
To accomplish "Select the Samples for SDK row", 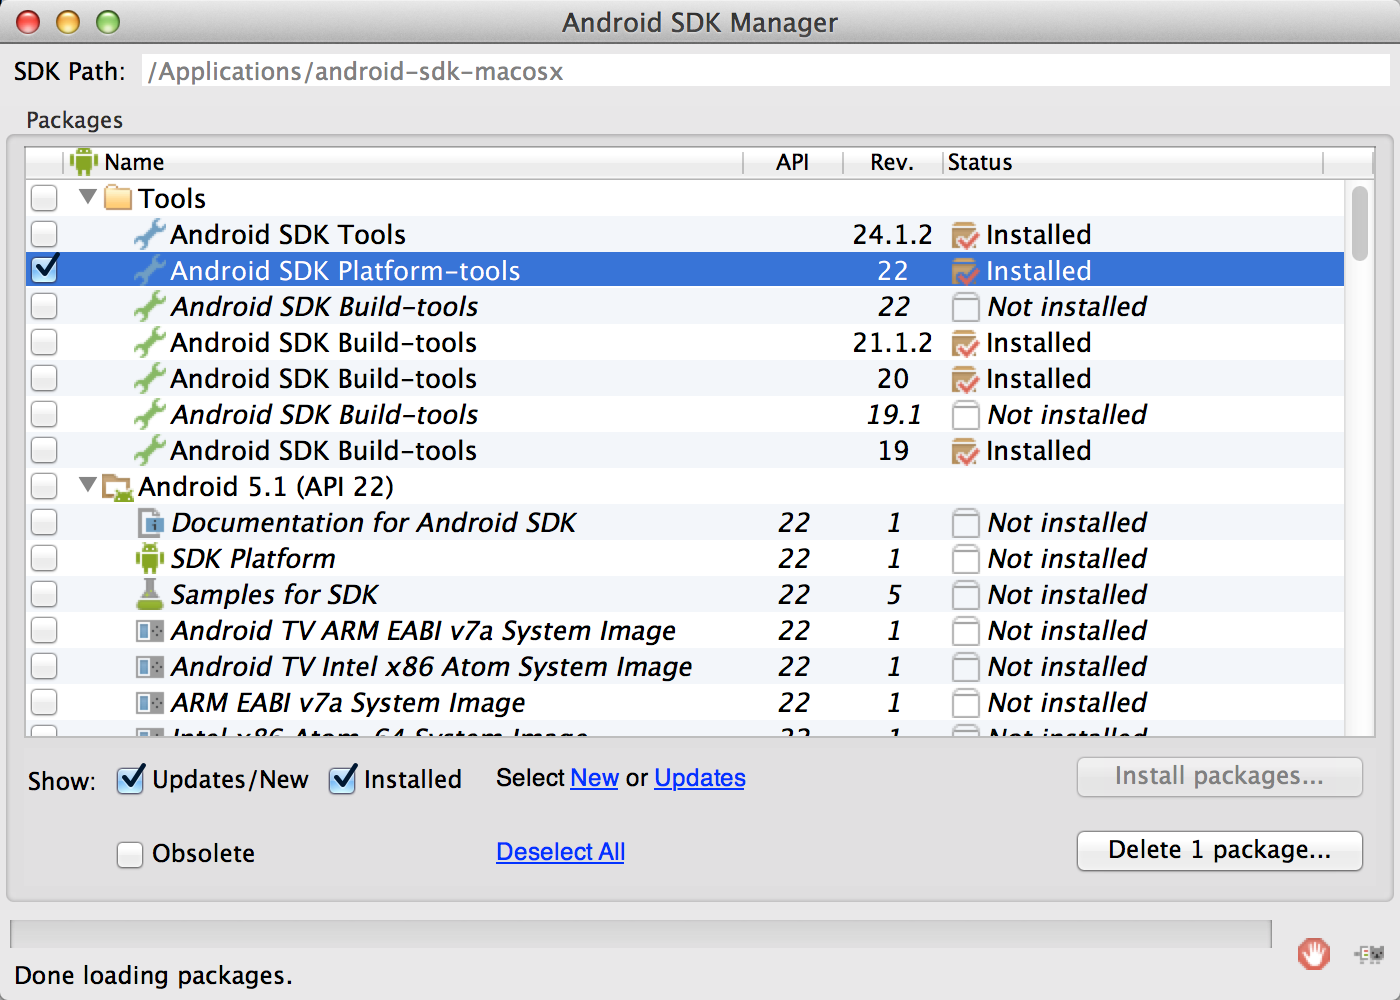I will (x=685, y=595).
